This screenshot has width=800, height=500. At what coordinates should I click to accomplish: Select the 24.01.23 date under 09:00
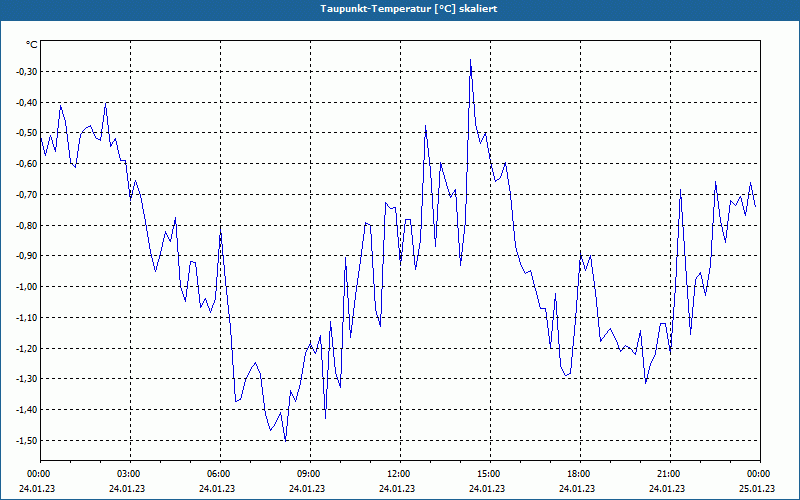(307, 488)
